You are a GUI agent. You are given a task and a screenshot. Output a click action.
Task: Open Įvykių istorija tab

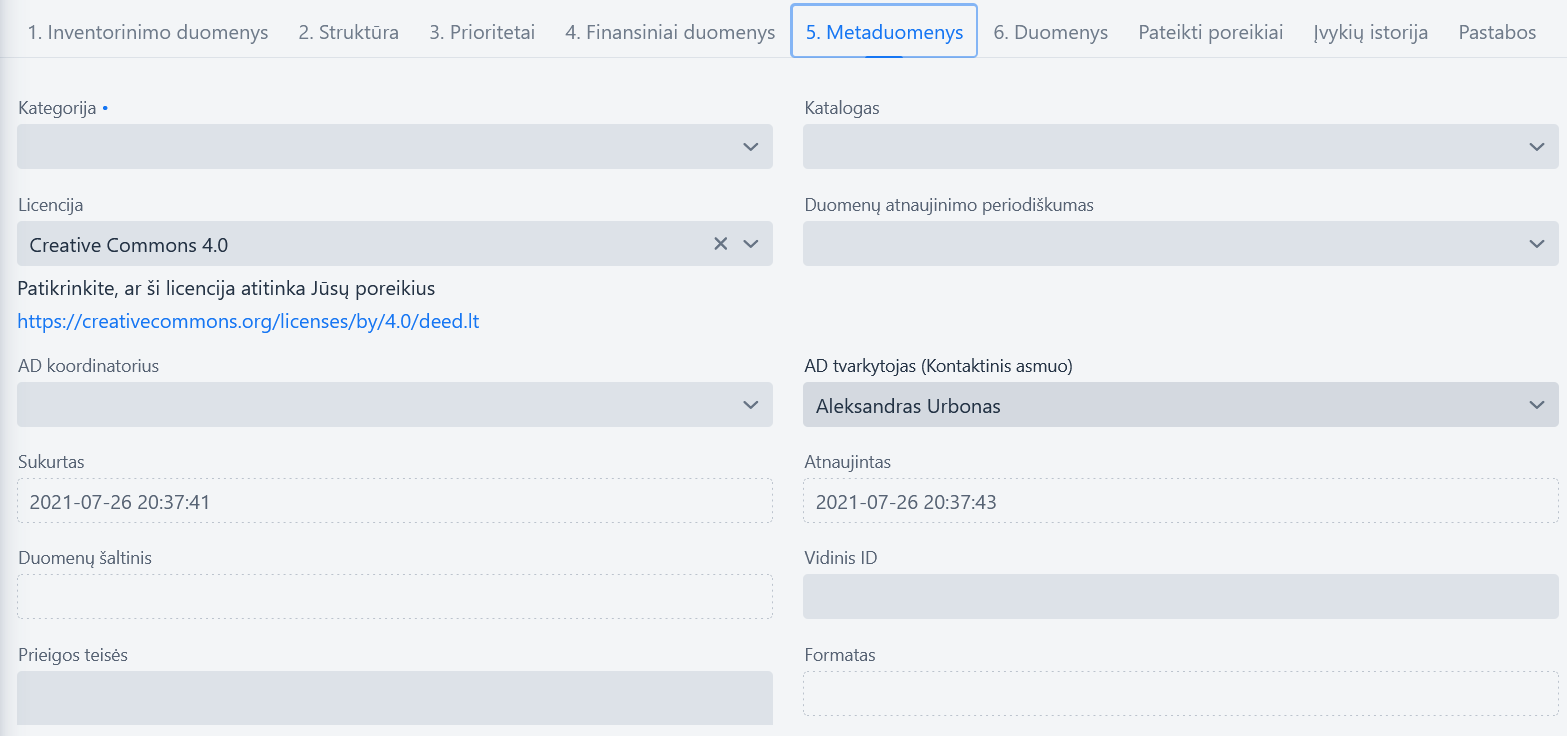coord(1371,32)
